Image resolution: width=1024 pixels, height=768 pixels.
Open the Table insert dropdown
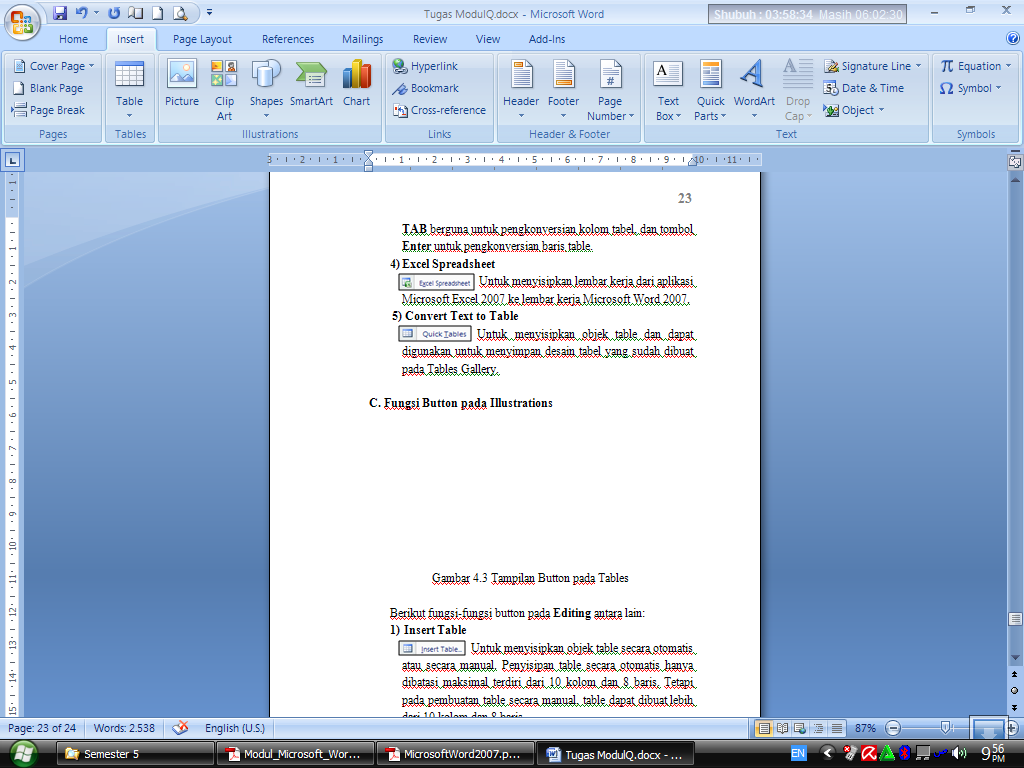[x=129, y=89]
